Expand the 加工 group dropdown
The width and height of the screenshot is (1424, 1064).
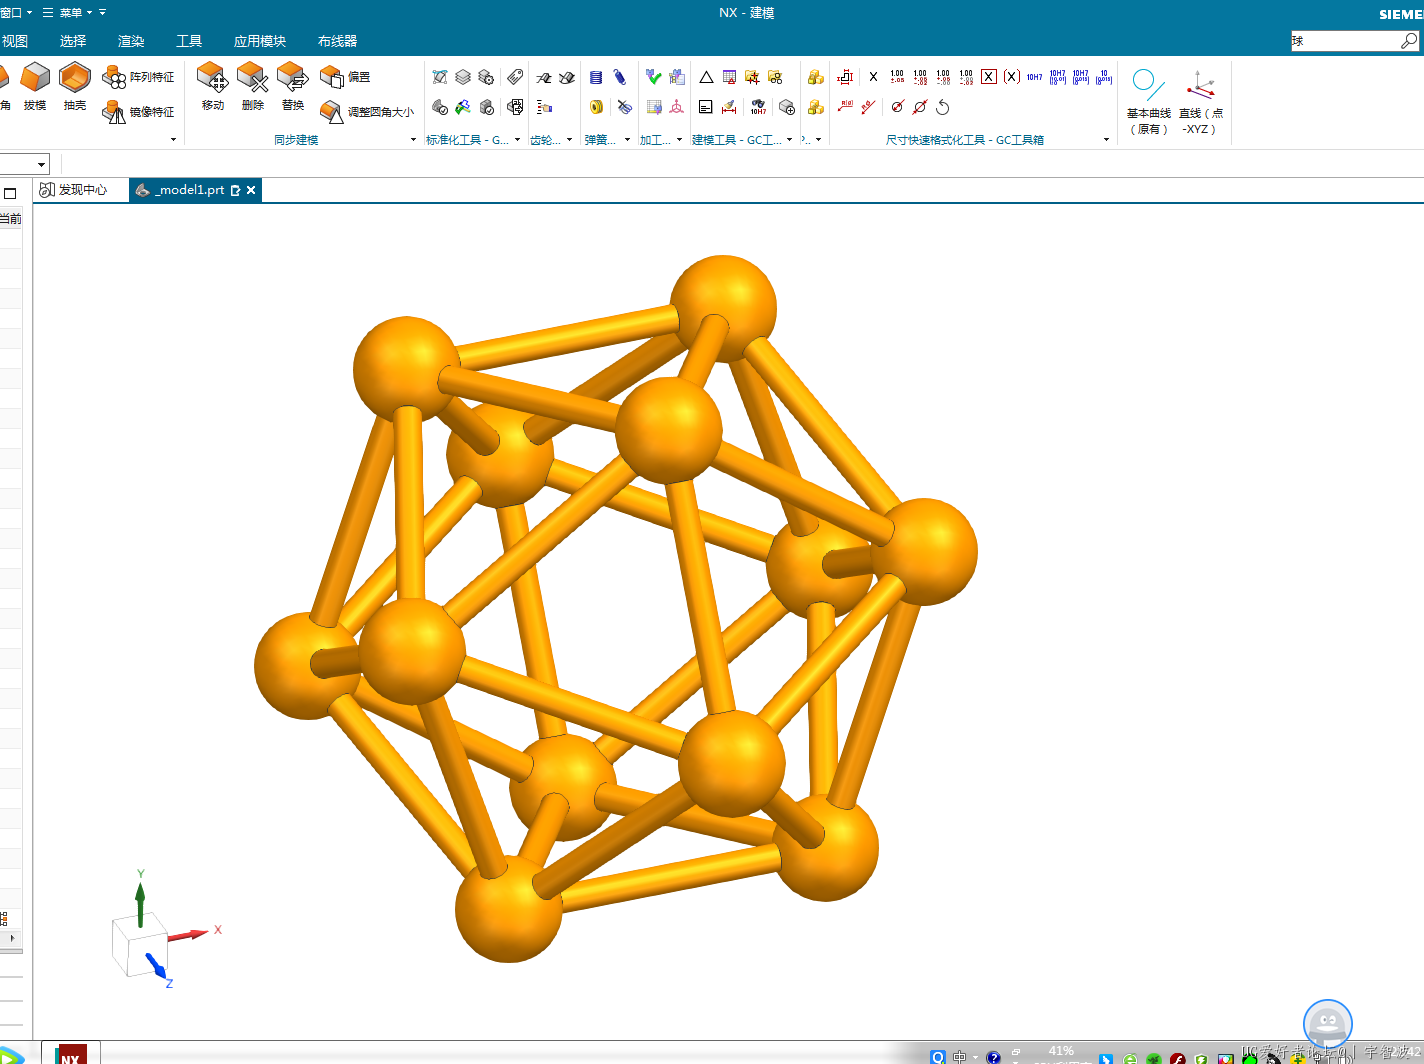[x=680, y=140]
